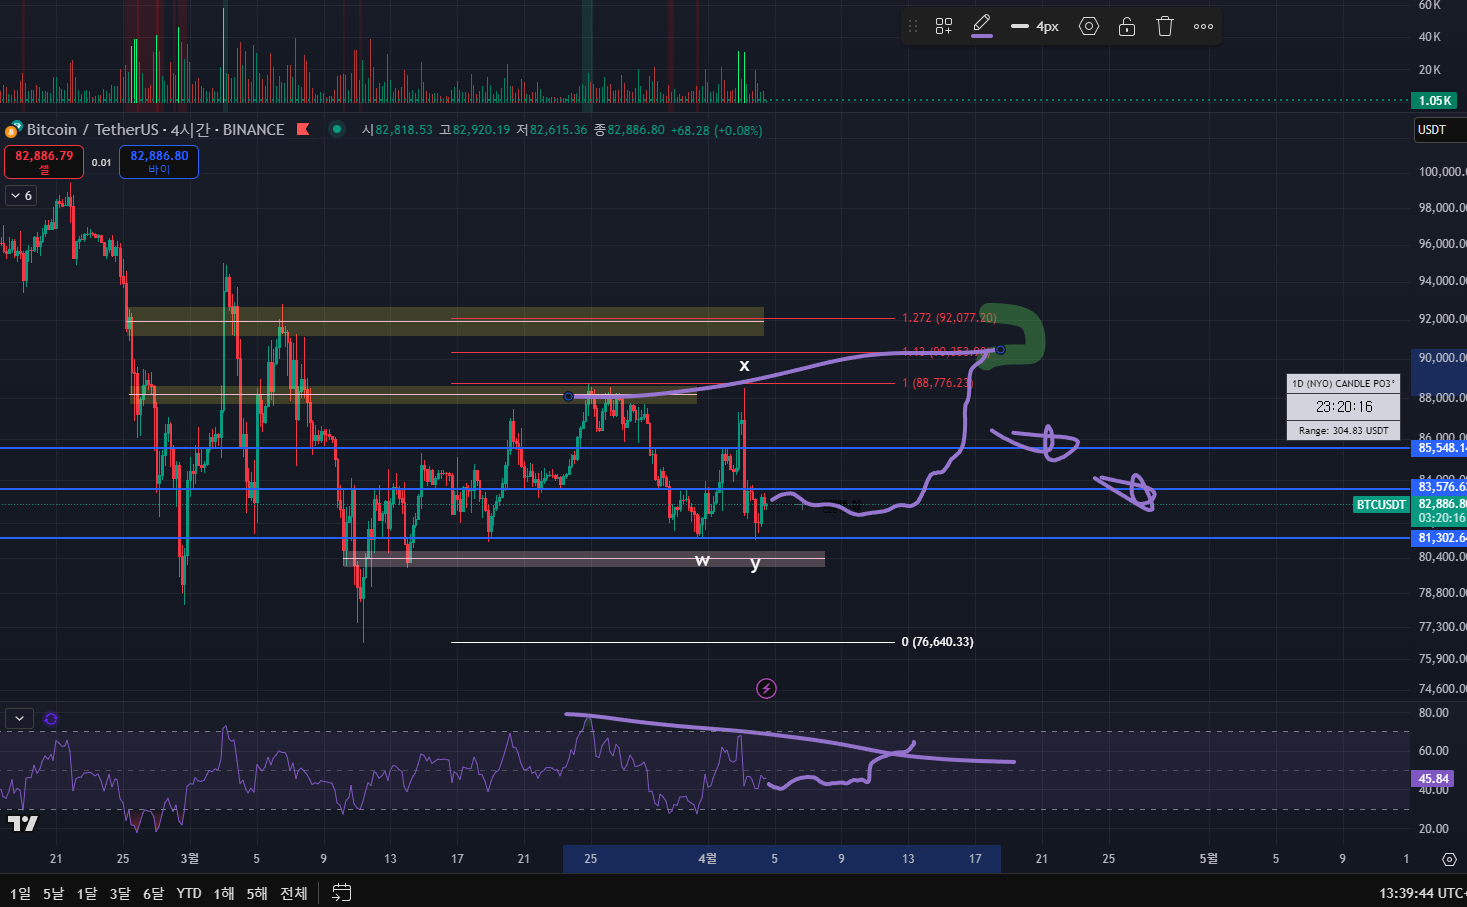Open chart settings gear on the time axis
The width and height of the screenshot is (1467, 907).
click(x=1449, y=859)
